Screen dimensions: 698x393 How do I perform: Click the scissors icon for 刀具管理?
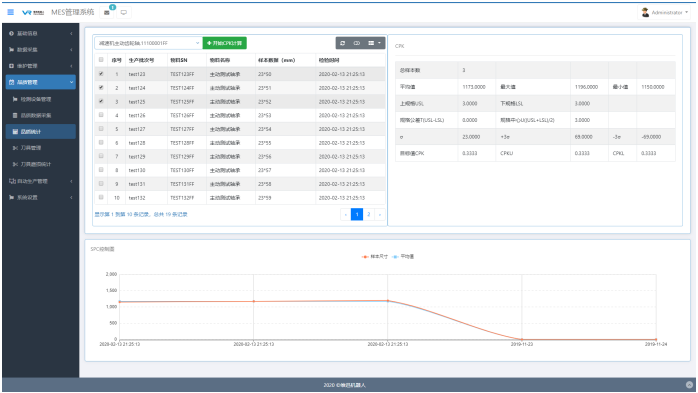coord(15,148)
